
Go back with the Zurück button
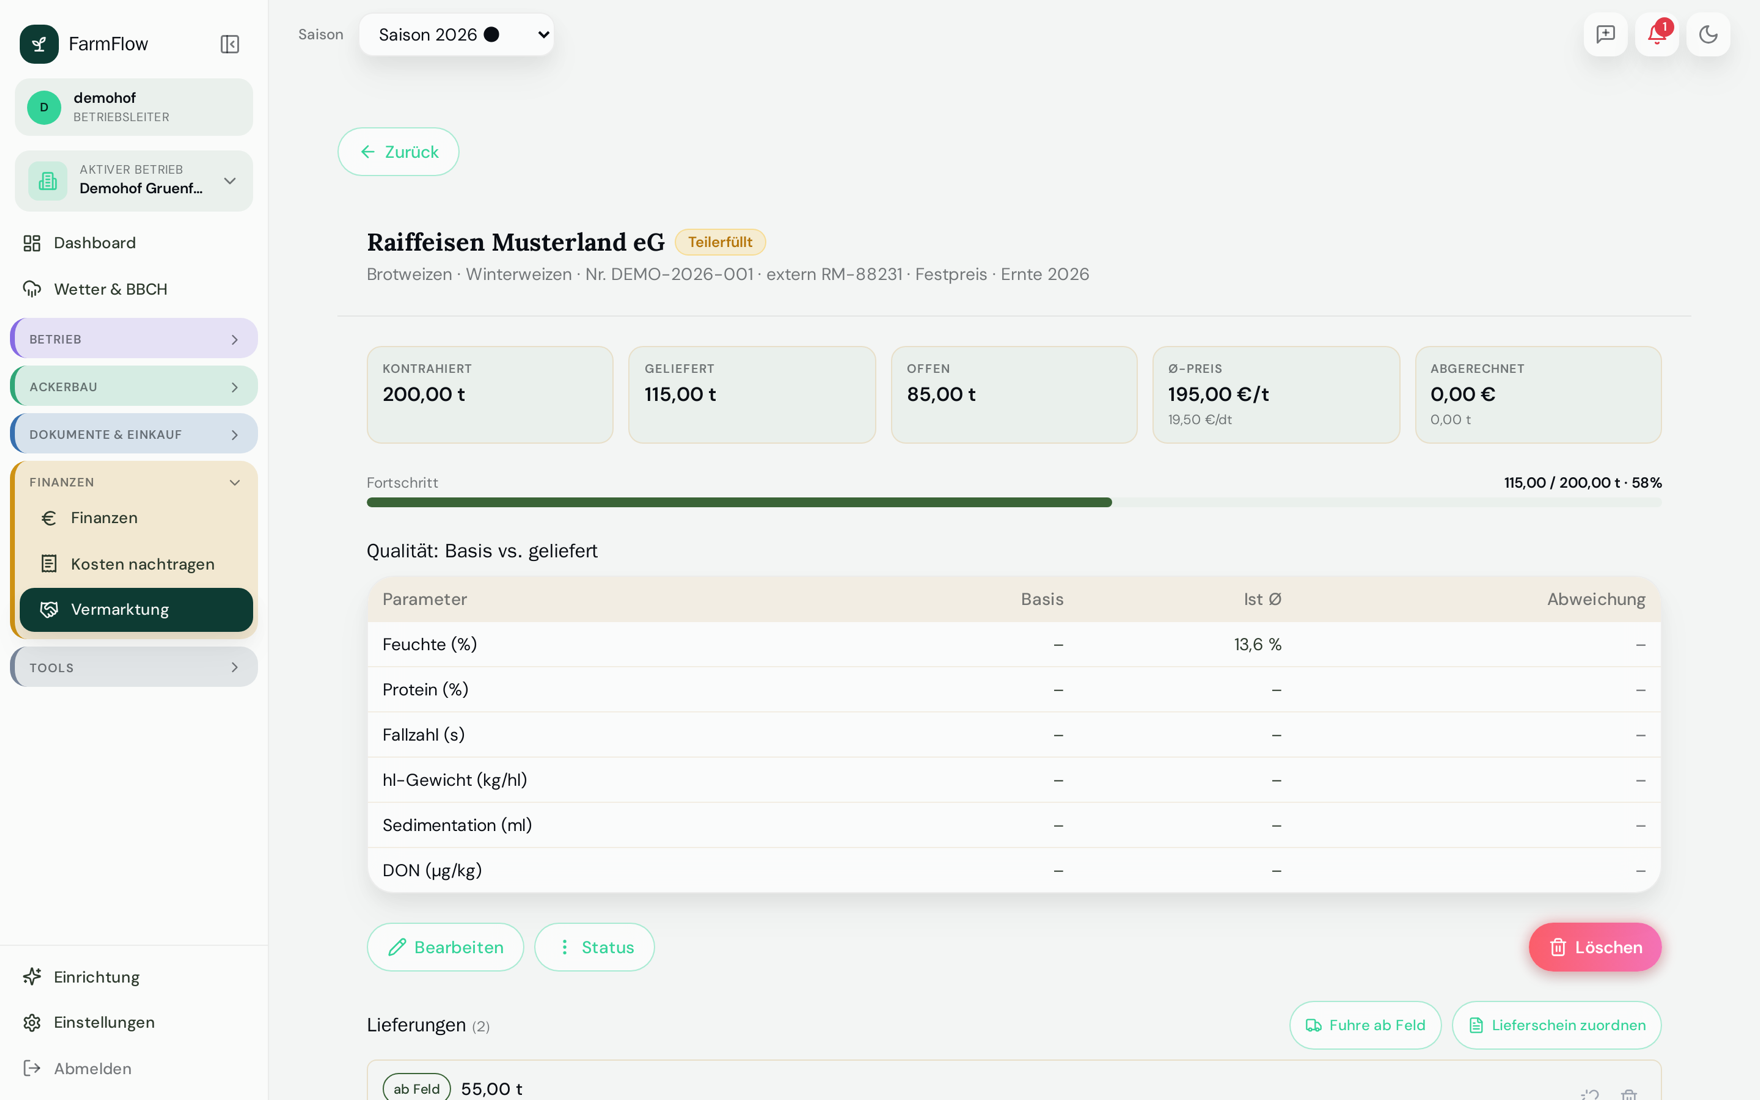click(398, 152)
